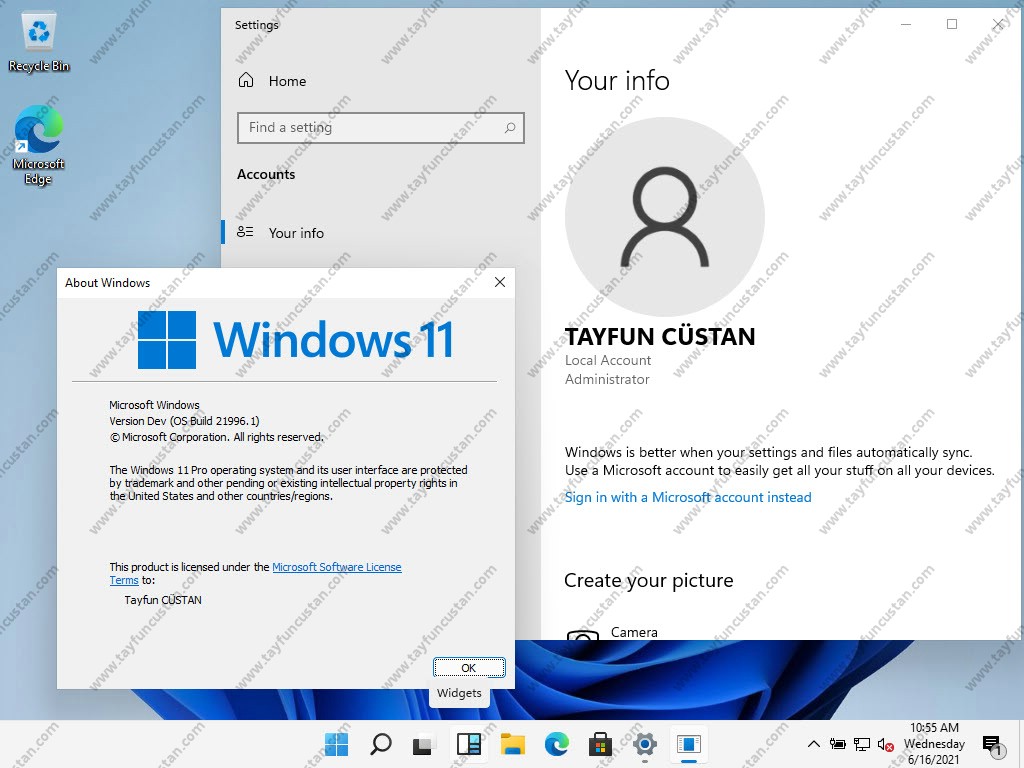This screenshot has height=768, width=1024.
Task: Click the search magnifier in Find a setting
Action: [x=510, y=128]
